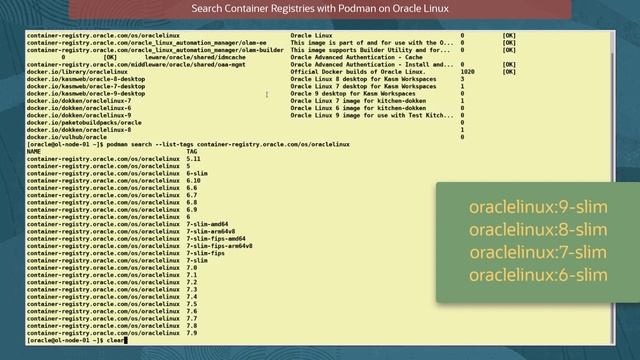
Task: Select the tag "7.0"
Action: (x=192, y=268)
